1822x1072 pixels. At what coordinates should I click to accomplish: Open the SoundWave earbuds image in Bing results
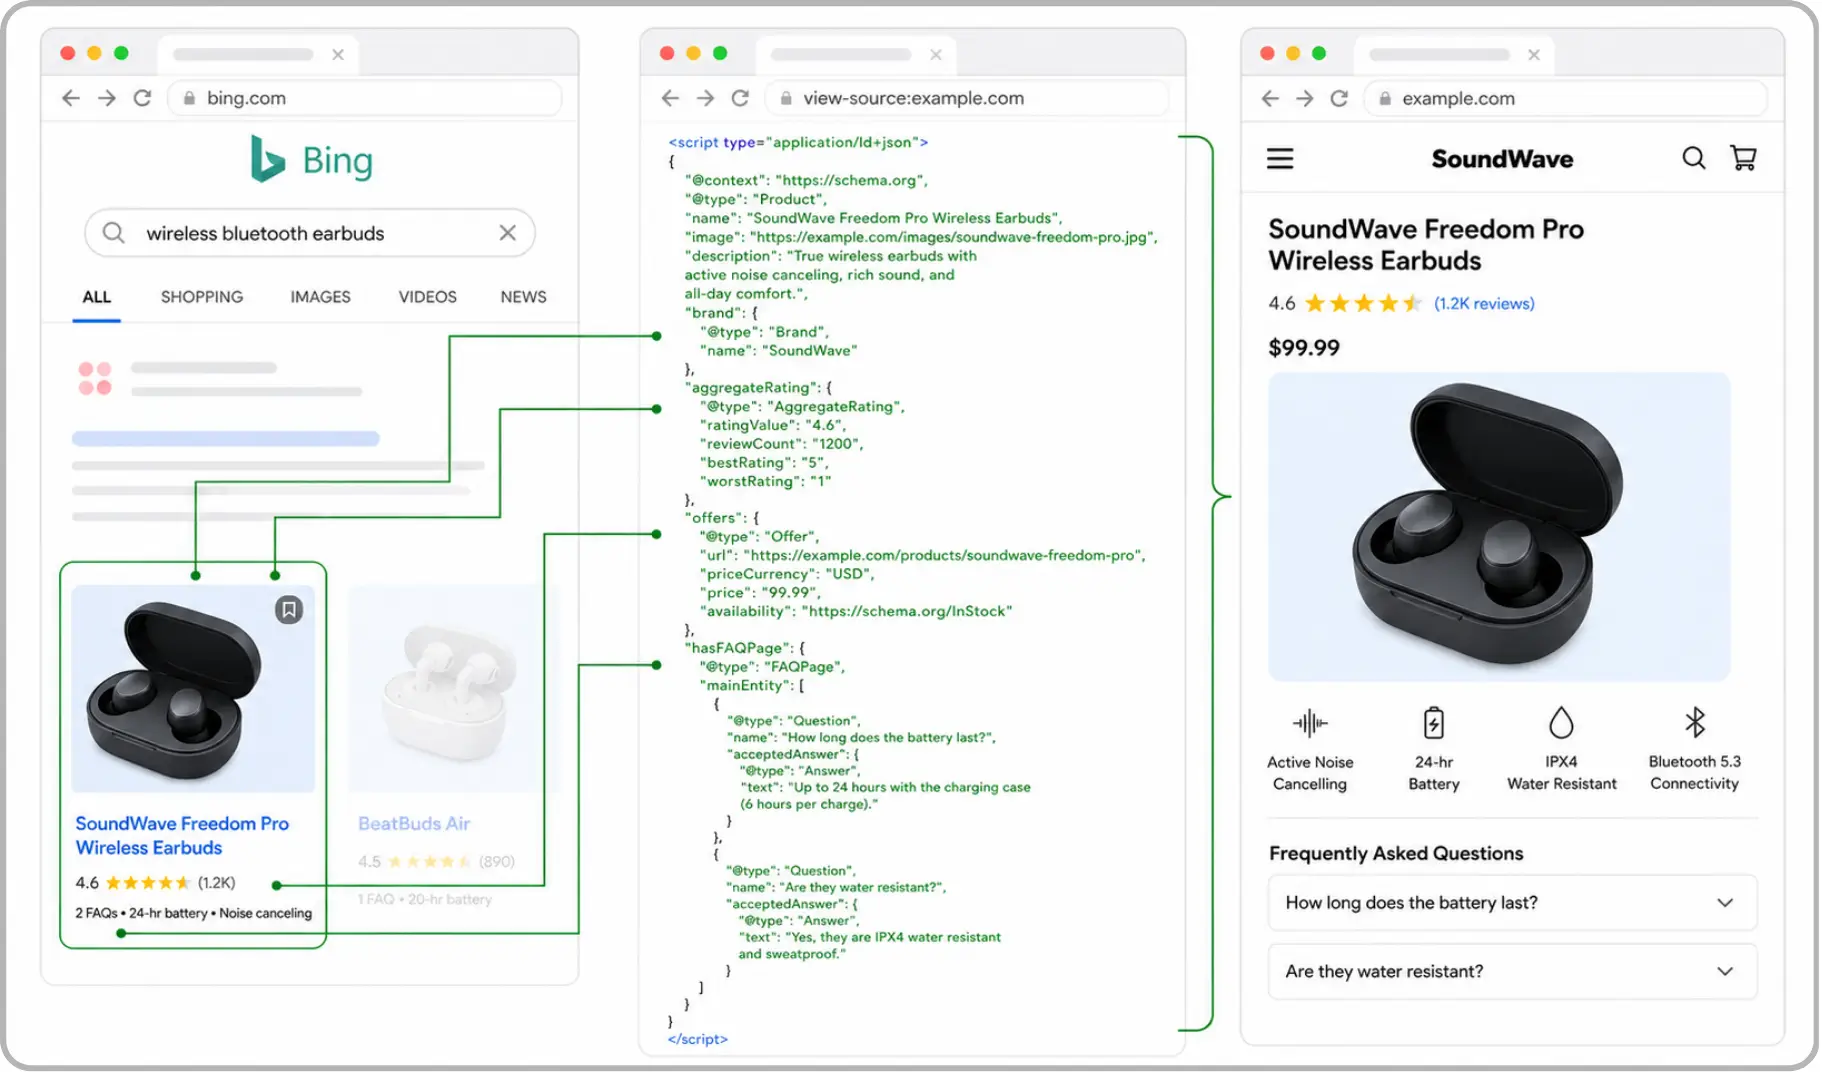click(193, 689)
